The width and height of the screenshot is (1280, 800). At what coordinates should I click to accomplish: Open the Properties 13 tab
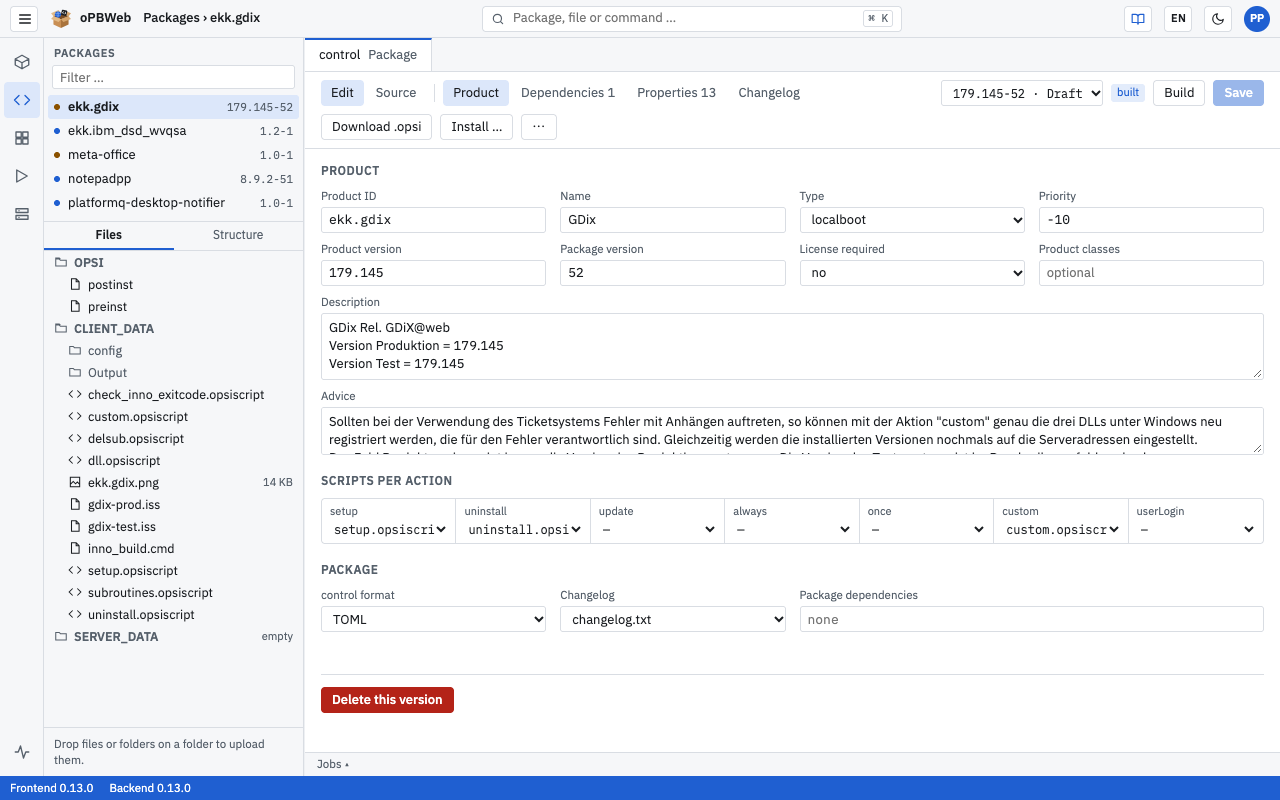(x=676, y=93)
